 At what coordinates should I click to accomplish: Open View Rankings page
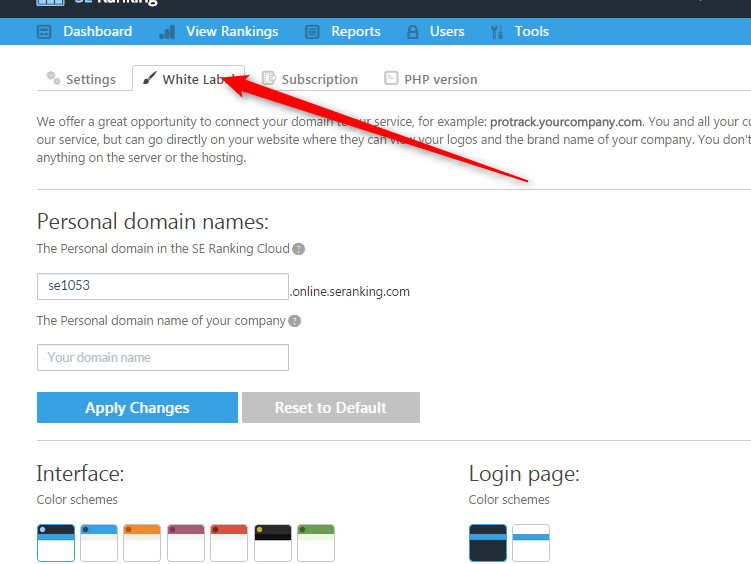point(232,32)
